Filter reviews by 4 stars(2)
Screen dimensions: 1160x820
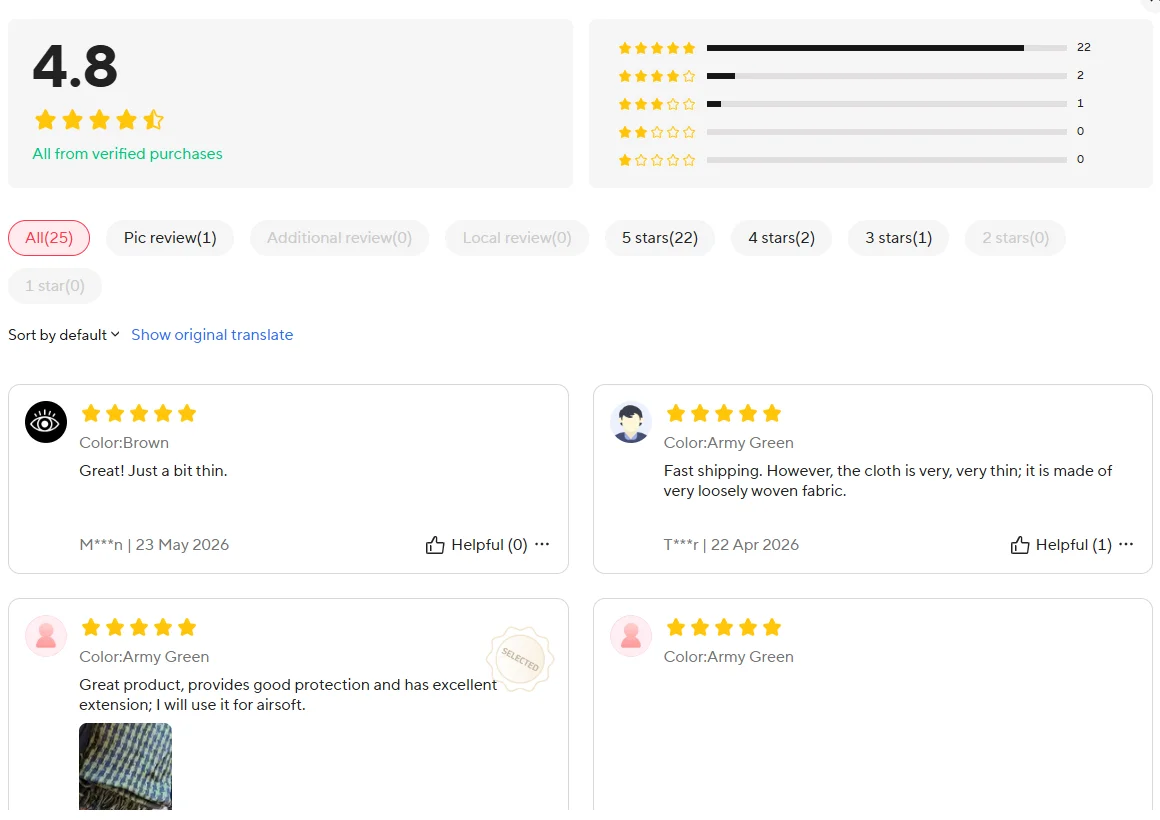(781, 238)
